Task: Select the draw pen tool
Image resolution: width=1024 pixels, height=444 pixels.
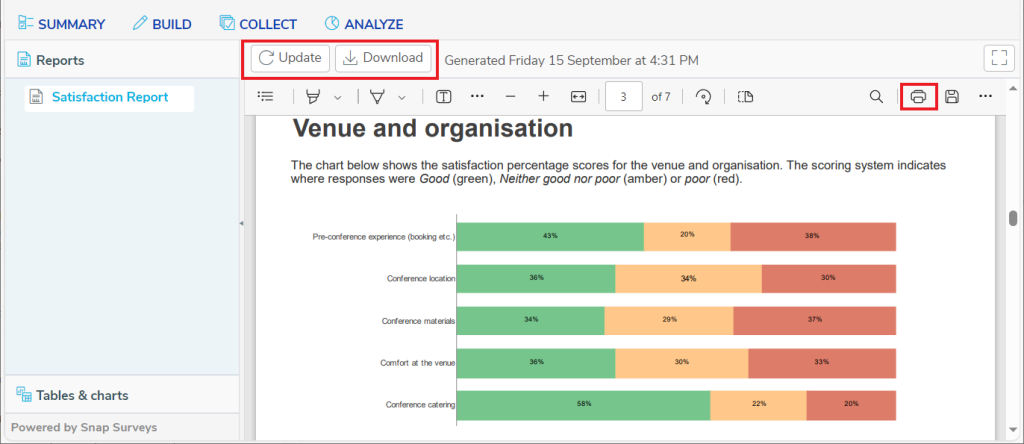Action: click(377, 97)
